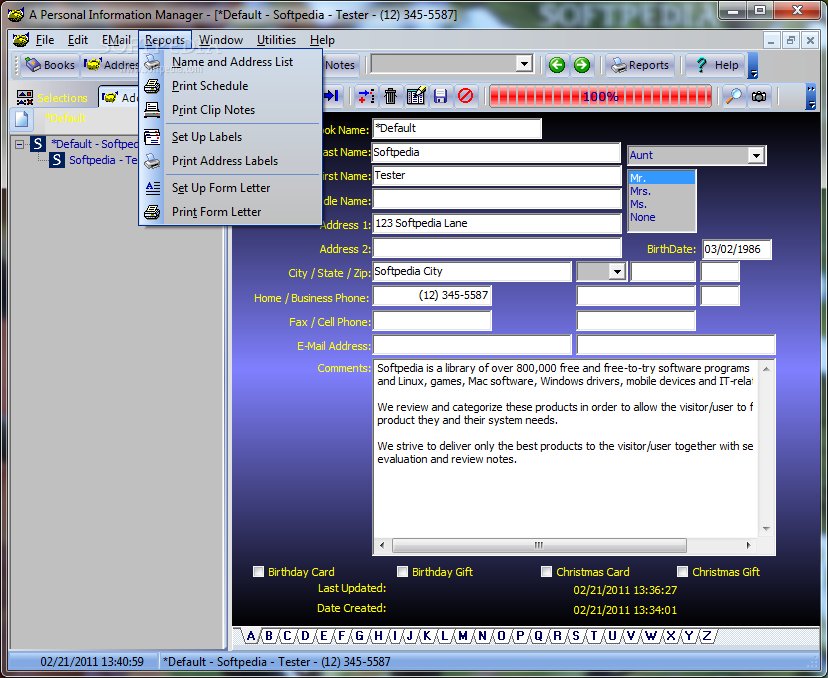Image resolution: width=828 pixels, height=678 pixels.
Task: Click the red cancel circle icon
Action: tap(465, 96)
